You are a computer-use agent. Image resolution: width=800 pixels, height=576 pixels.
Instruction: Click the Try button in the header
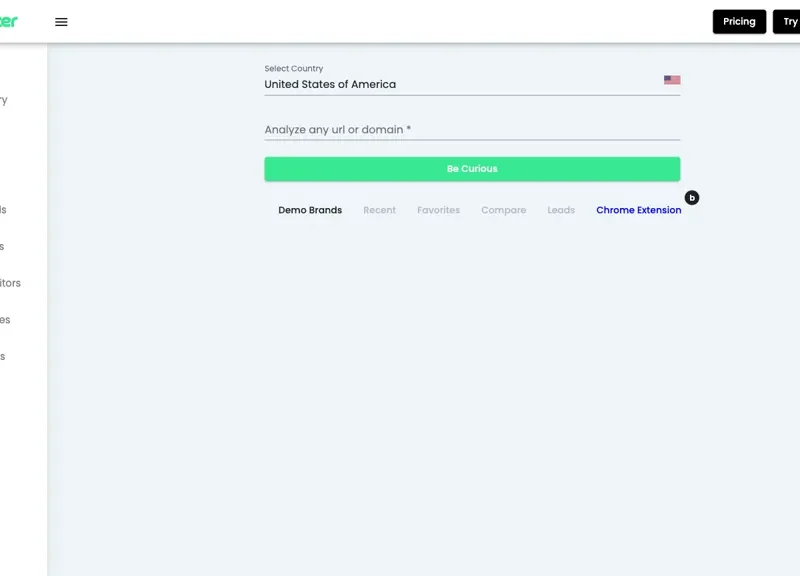tap(788, 21)
